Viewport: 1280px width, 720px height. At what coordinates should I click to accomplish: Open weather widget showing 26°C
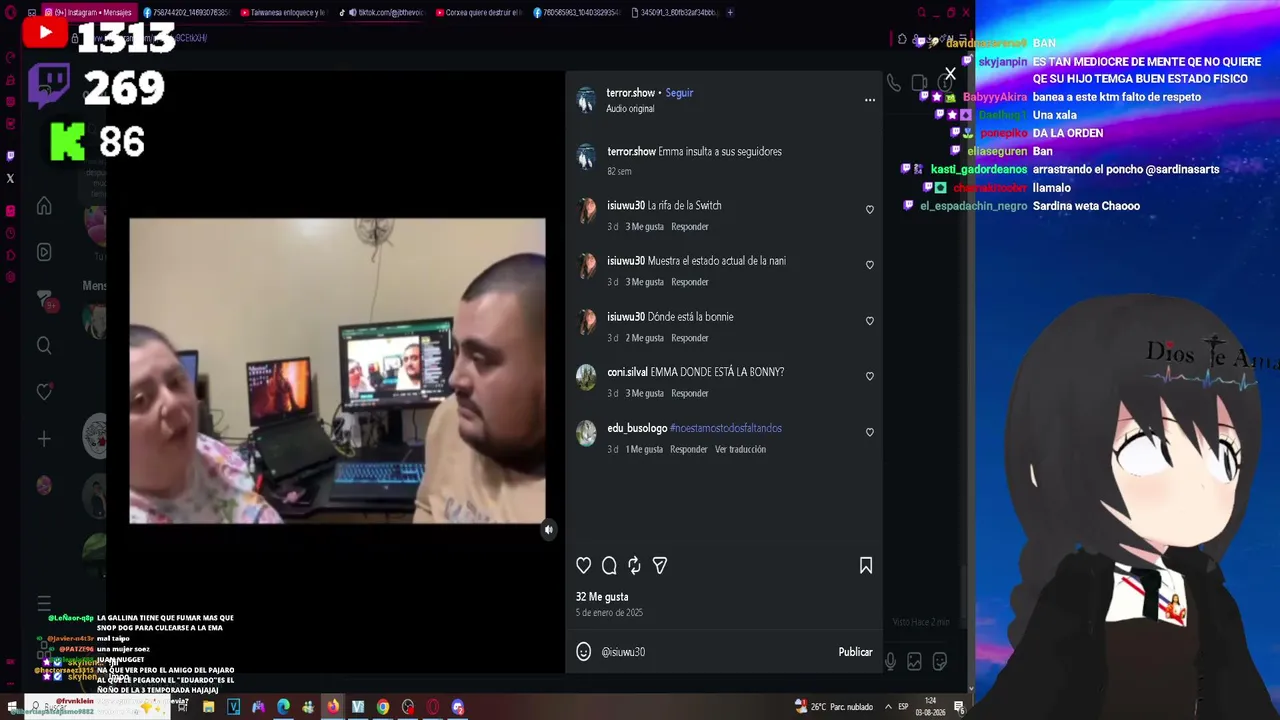click(834, 707)
